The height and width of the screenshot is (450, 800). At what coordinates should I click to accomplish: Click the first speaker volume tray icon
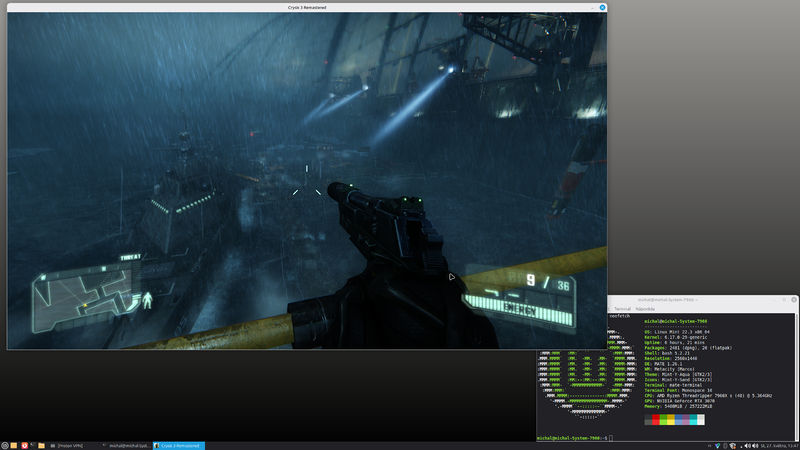tap(747, 446)
